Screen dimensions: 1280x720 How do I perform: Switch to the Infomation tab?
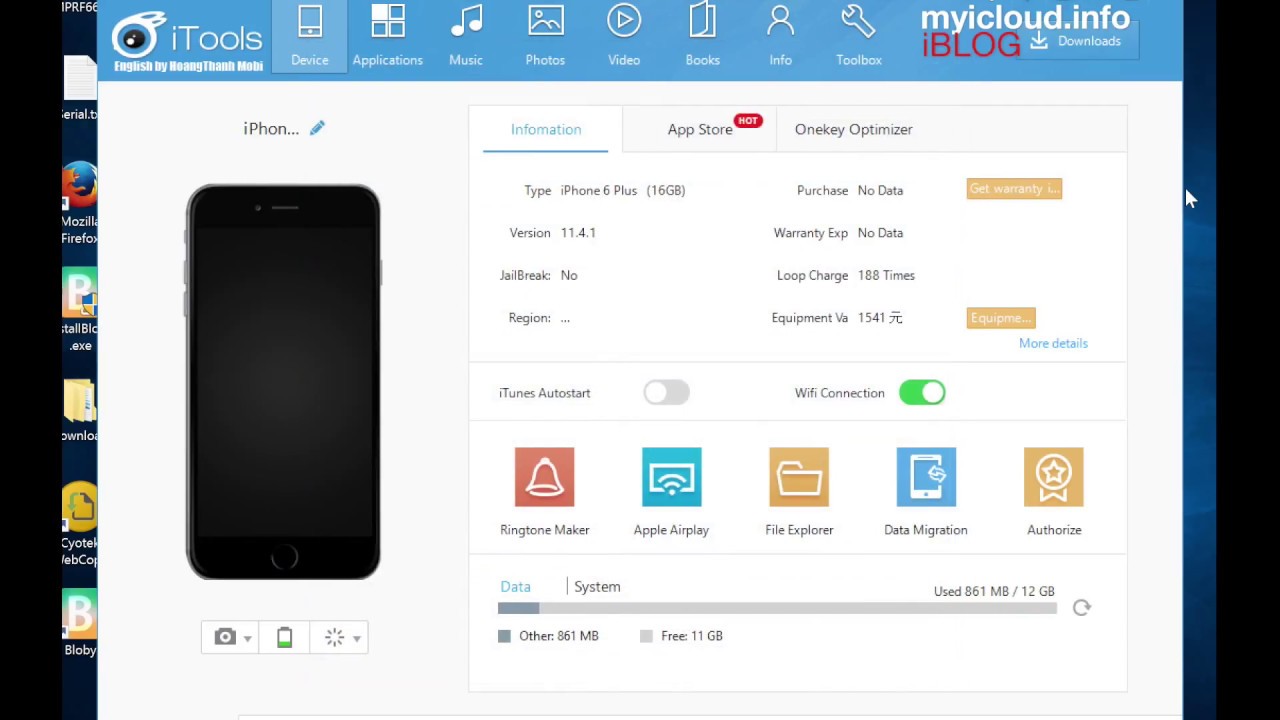[546, 129]
